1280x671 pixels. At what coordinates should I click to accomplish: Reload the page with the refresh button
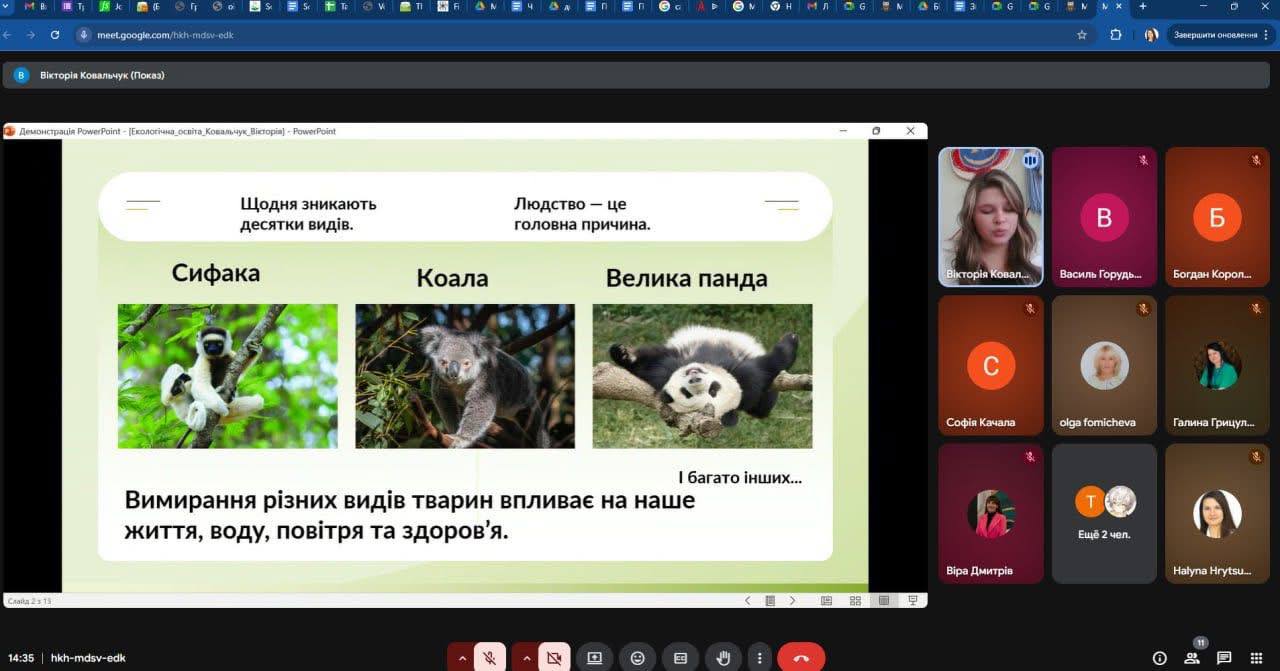tap(54, 35)
